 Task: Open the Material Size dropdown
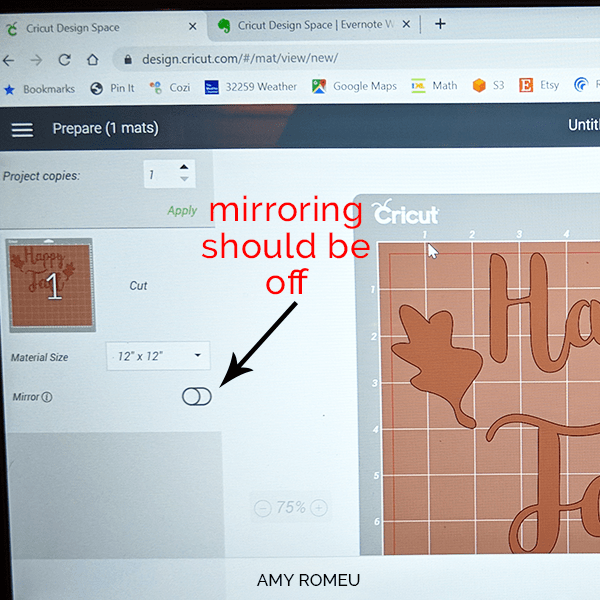(x=158, y=356)
